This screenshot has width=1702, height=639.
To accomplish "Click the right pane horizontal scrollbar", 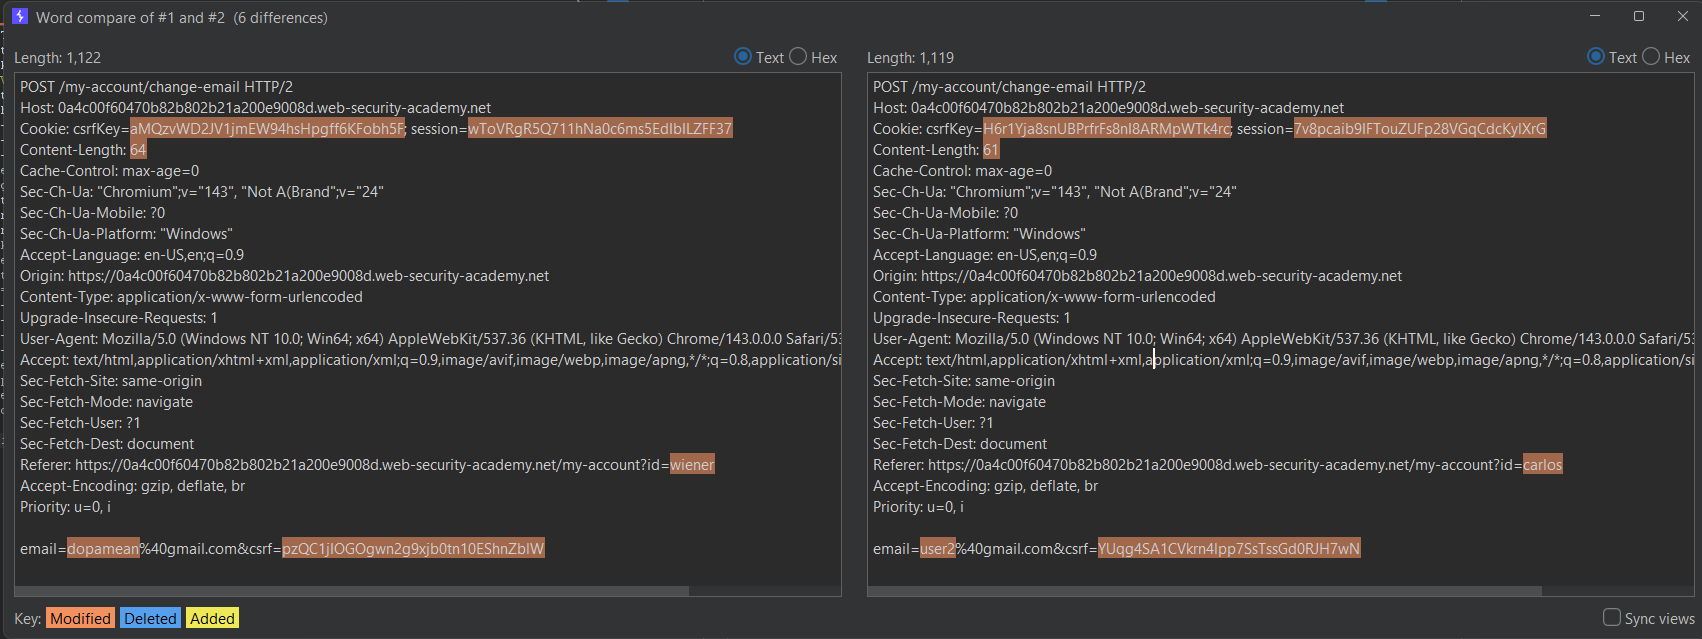I will tap(1204, 591).
